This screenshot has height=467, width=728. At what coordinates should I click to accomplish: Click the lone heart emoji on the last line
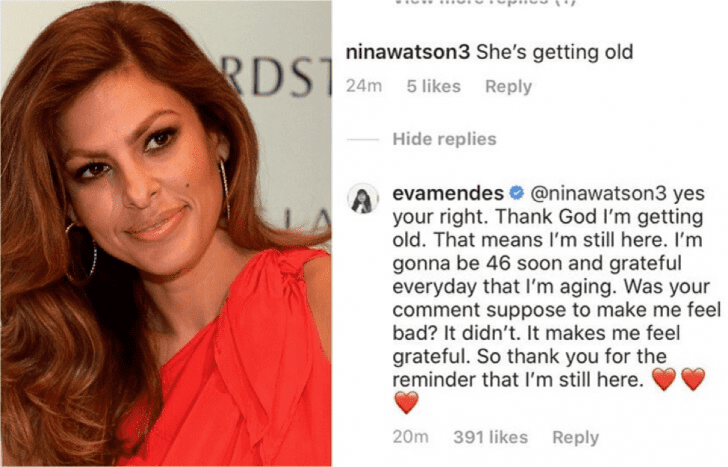(x=407, y=402)
